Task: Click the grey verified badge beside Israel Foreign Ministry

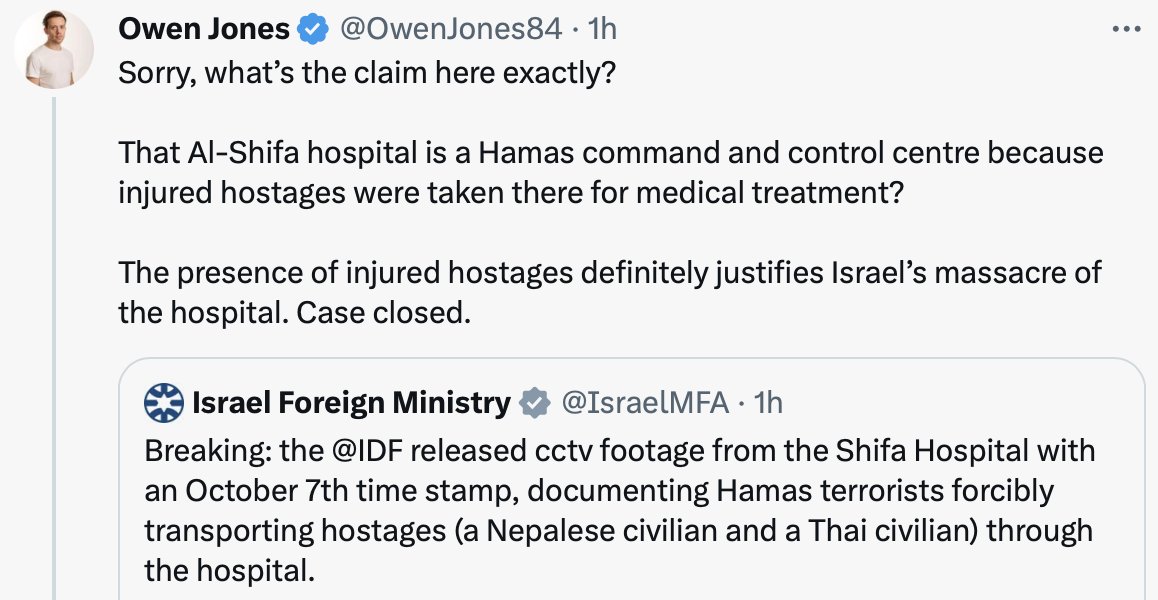Action: (535, 403)
